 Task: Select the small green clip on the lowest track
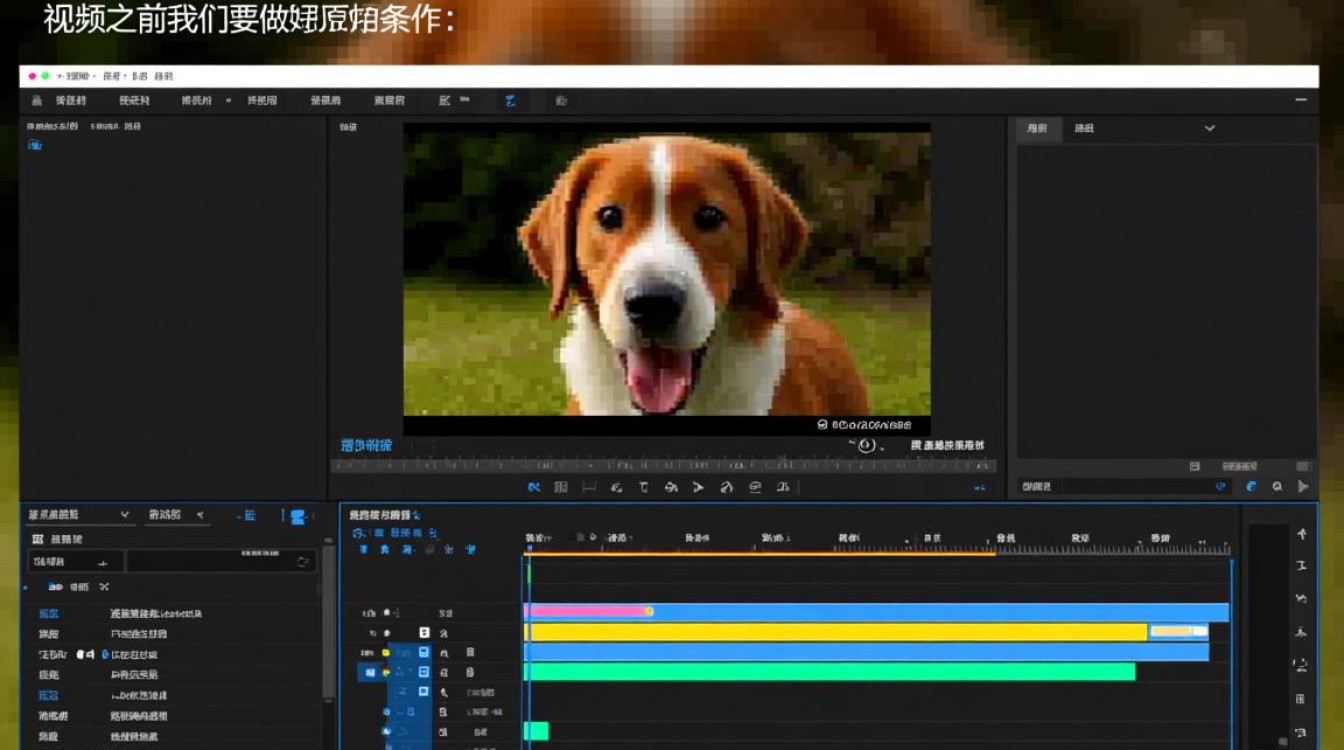click(536, 731)
